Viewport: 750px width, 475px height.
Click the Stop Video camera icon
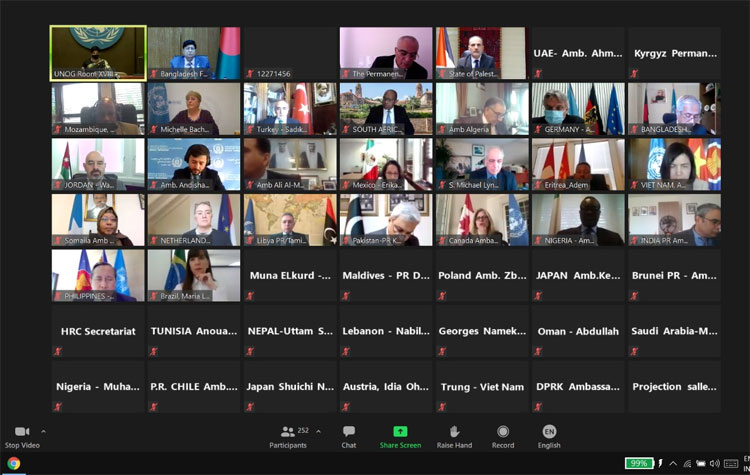[x=22, y=431]
